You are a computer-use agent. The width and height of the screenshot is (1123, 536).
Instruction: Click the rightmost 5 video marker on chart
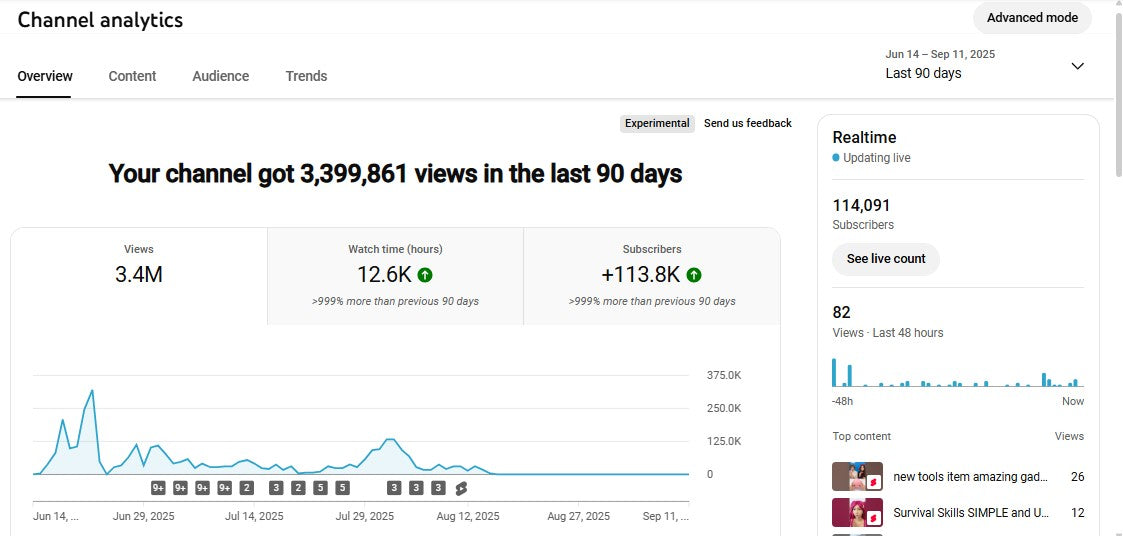coord(342,488)
